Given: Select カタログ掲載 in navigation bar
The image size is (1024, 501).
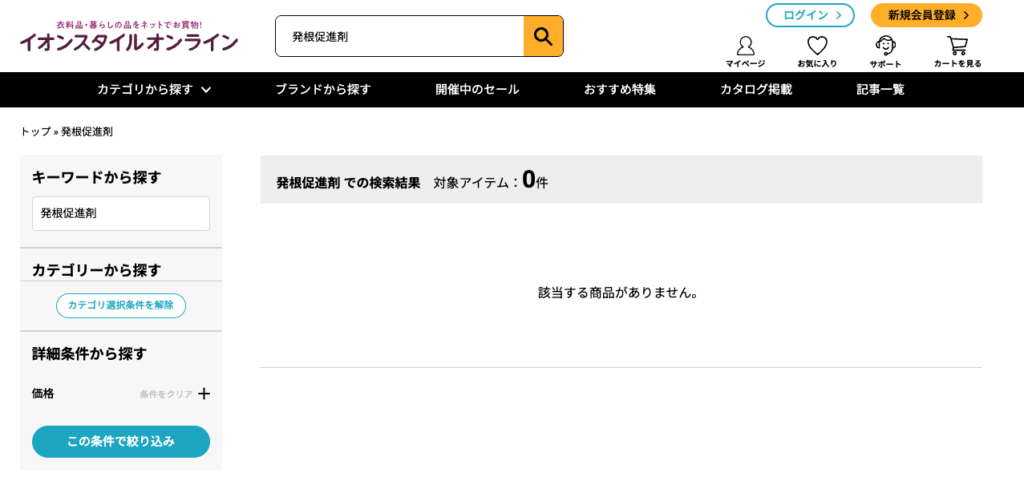Looking at the screenshot, I should (x=756, y=89).
